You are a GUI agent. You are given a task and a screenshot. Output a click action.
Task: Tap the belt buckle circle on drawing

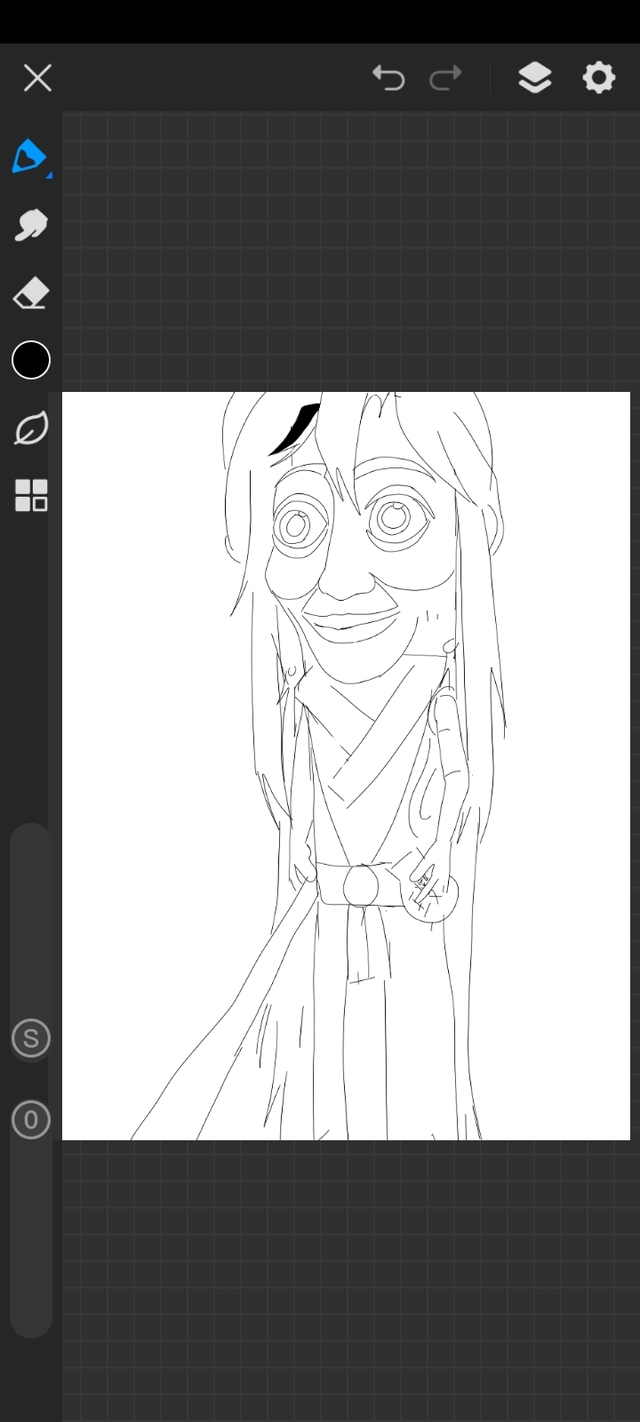click(361, 885)
